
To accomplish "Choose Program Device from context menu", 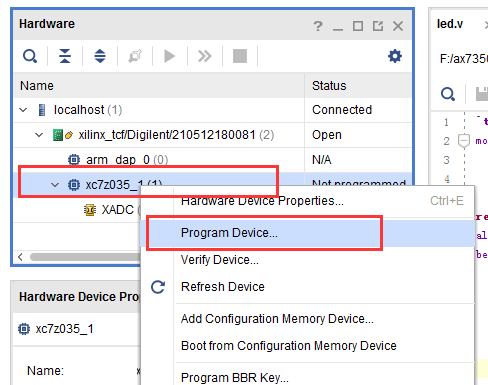I will click(308, 233).
